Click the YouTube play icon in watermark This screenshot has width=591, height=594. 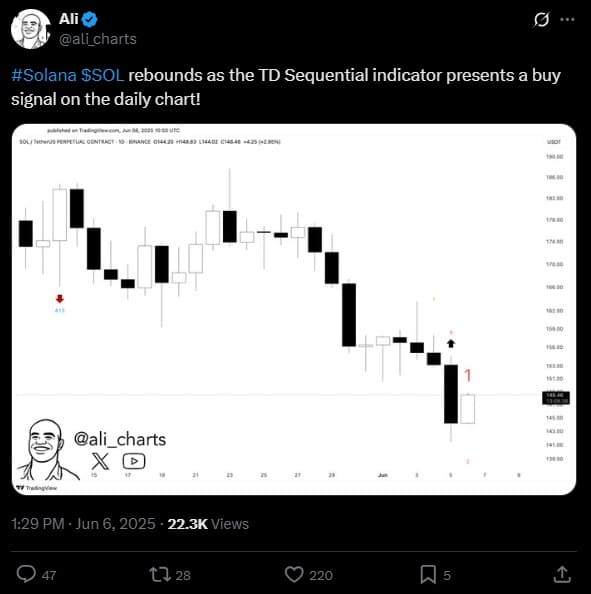tap(134, 461)
